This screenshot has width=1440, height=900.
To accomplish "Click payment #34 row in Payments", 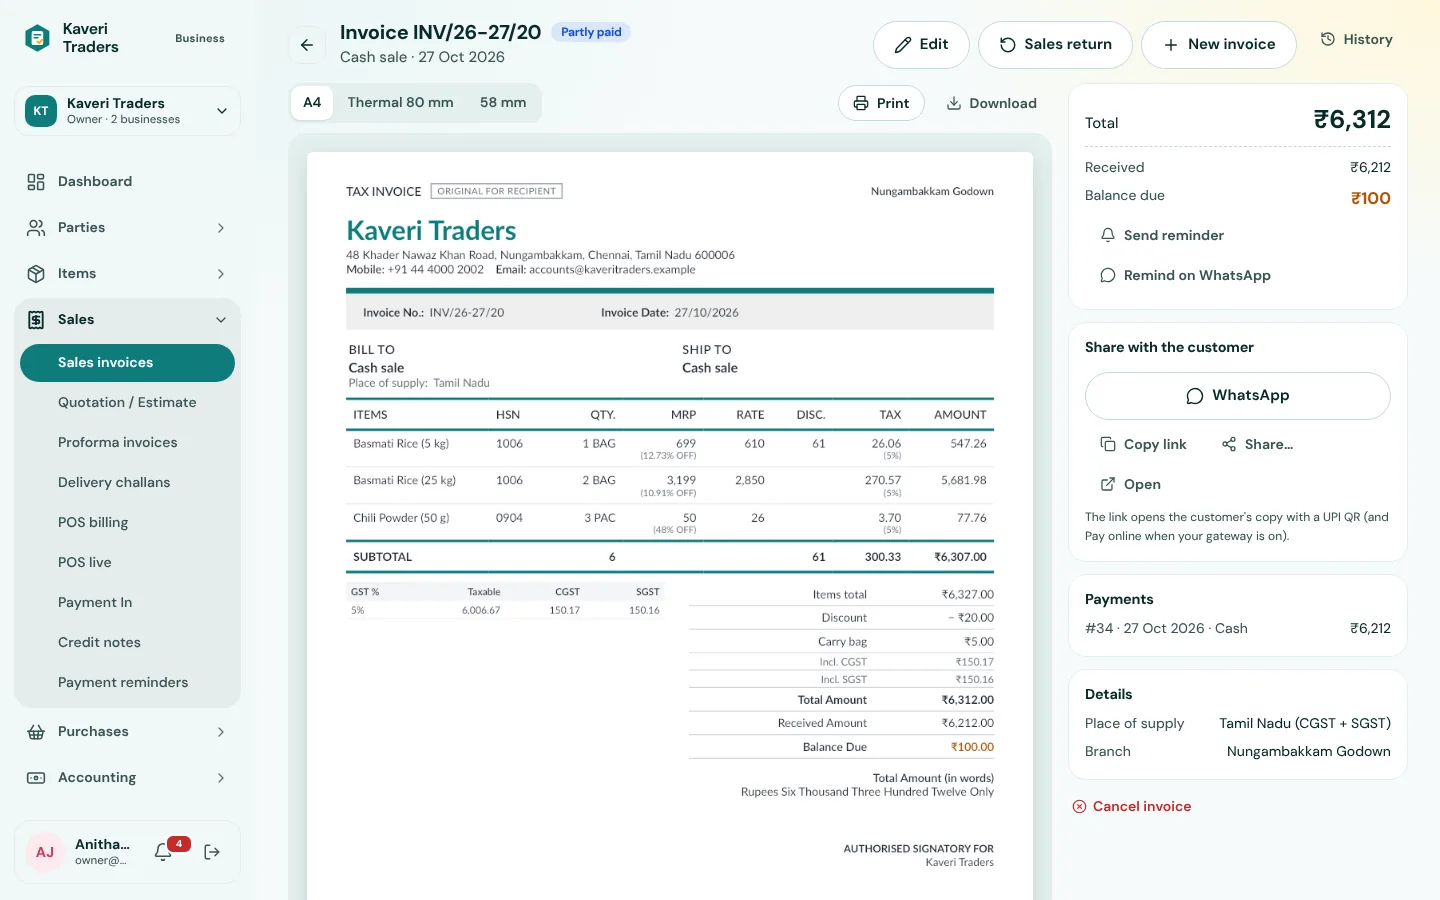I will point(1238,628).
